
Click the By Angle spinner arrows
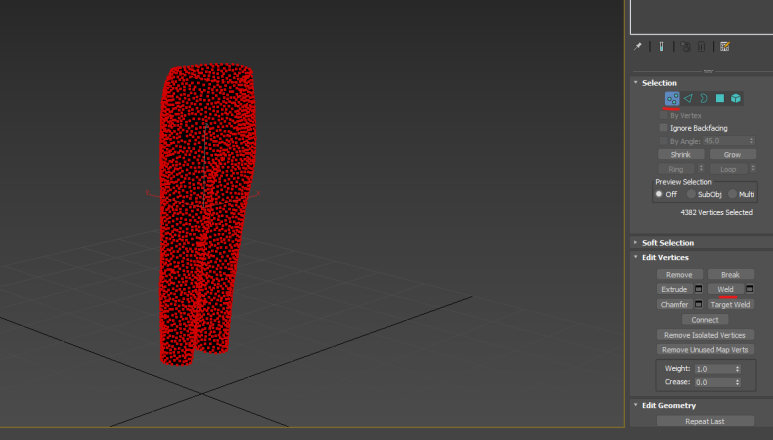[751, 141]
